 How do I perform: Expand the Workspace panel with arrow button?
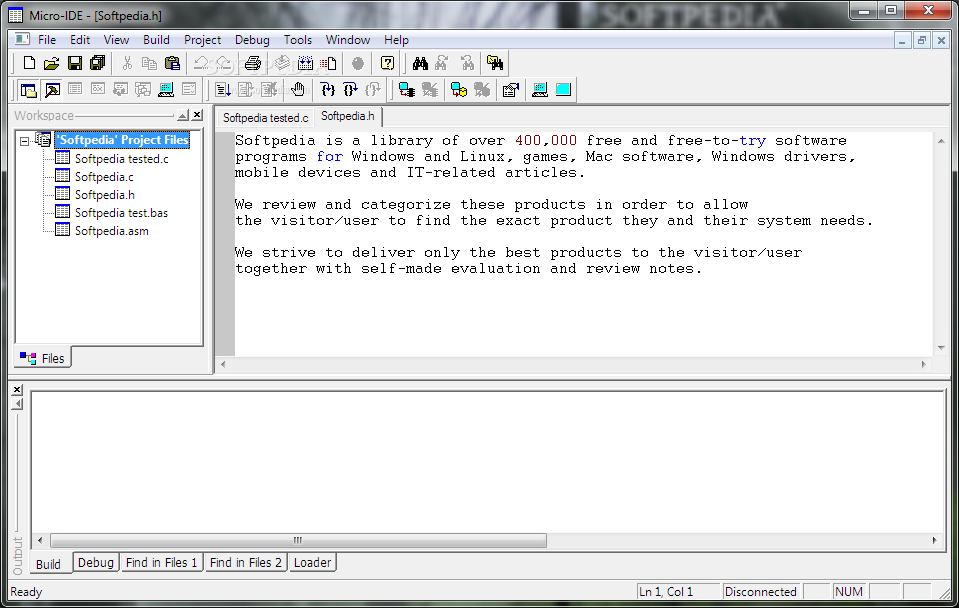pos(182,115)
